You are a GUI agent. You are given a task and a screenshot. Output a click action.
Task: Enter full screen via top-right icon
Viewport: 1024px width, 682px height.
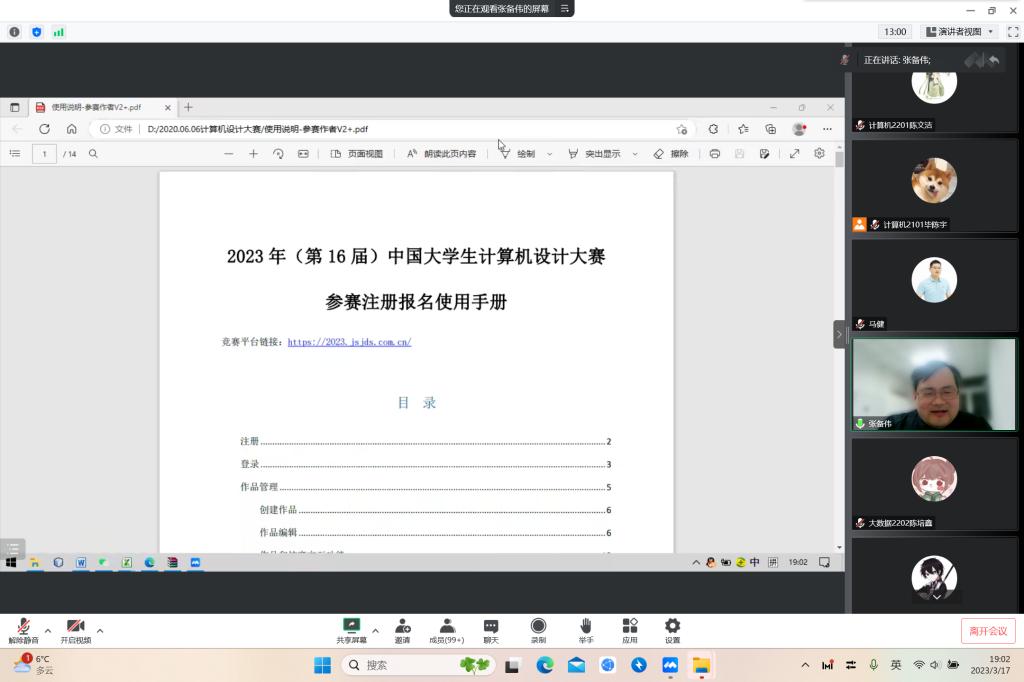[x=1012, y=32]
